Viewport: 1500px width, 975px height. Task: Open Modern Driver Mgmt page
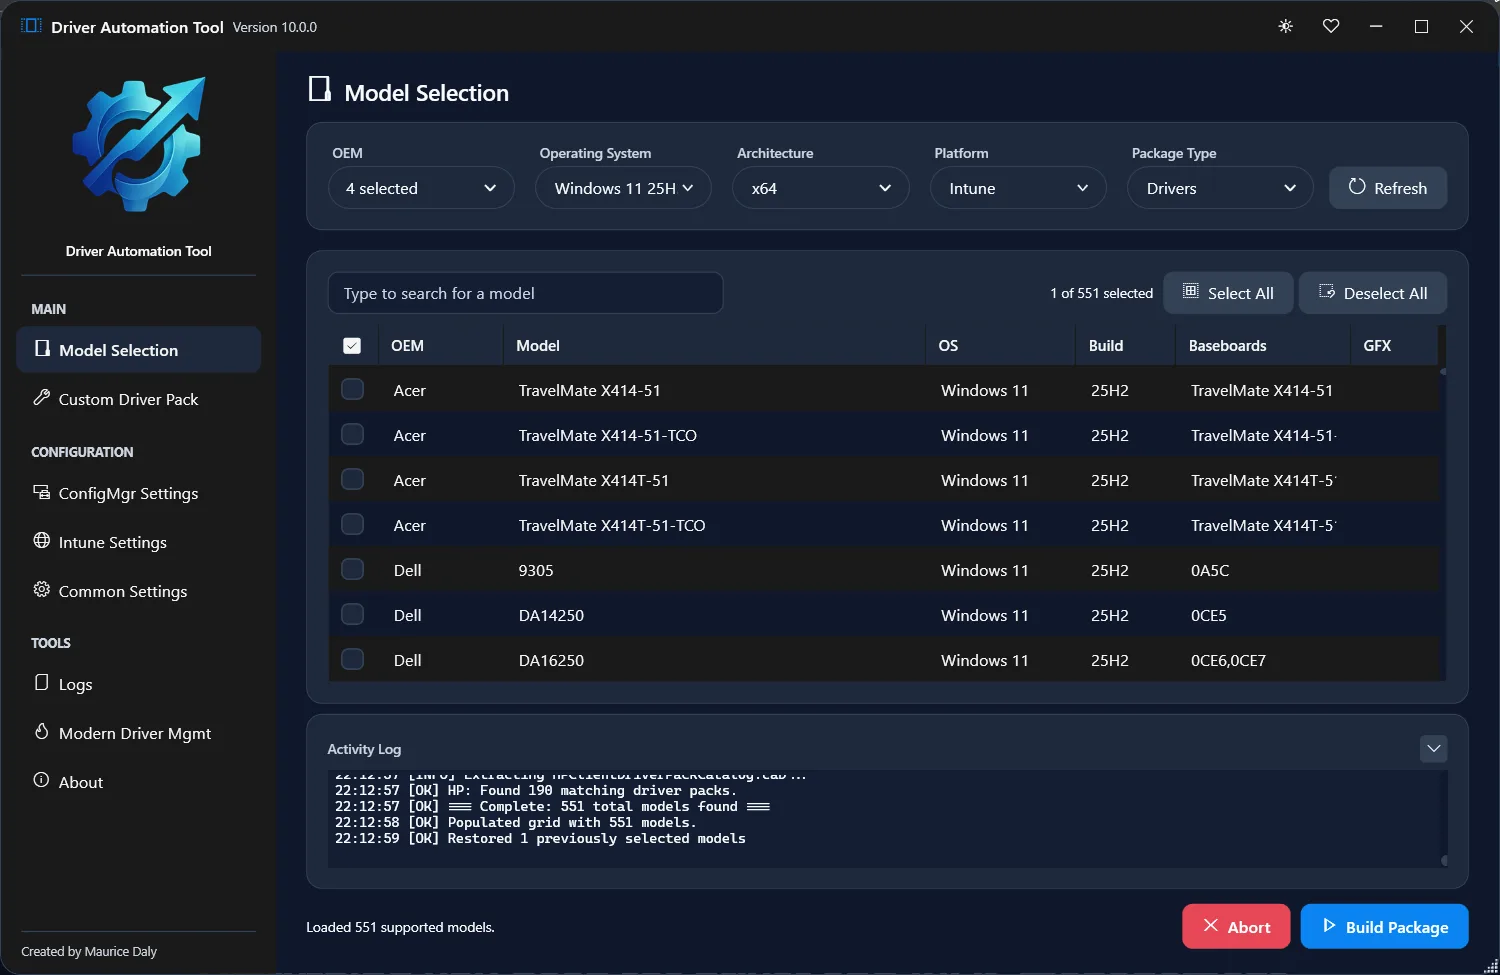[x=139, y=733]
